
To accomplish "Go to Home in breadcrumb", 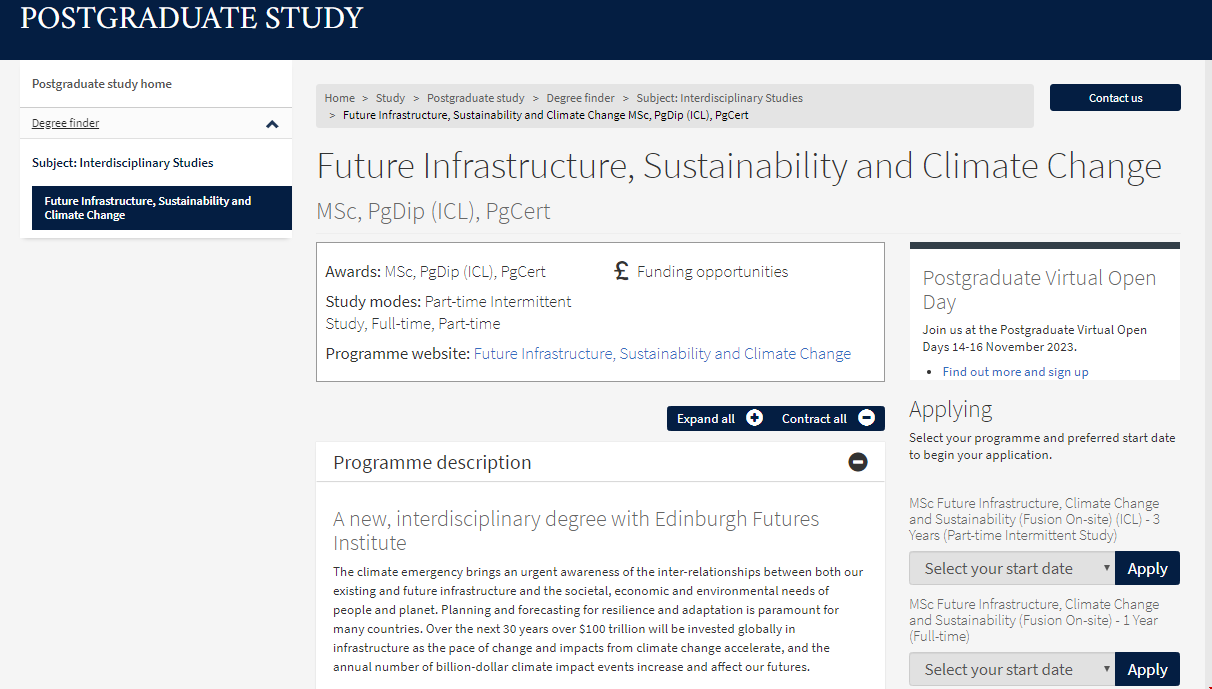I will [x=340, y=98].
